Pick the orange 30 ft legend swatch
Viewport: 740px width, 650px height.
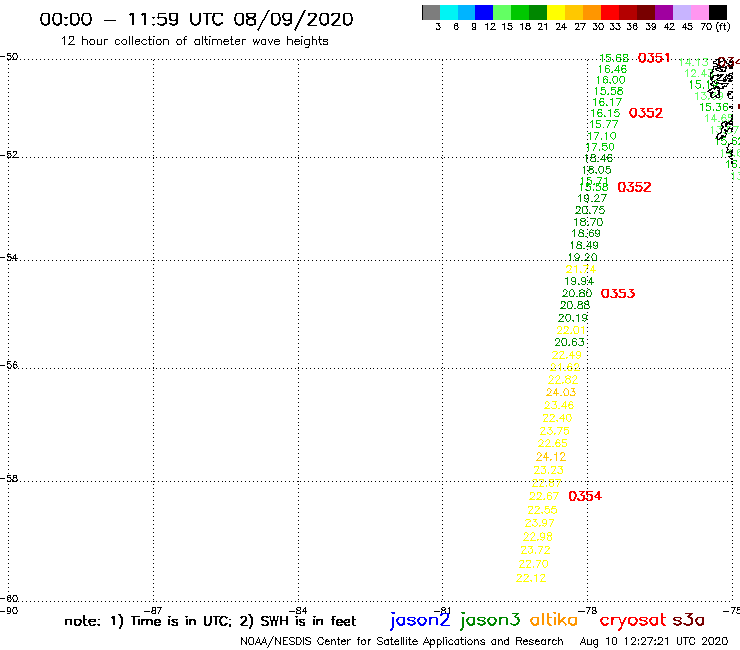[592, 12]
